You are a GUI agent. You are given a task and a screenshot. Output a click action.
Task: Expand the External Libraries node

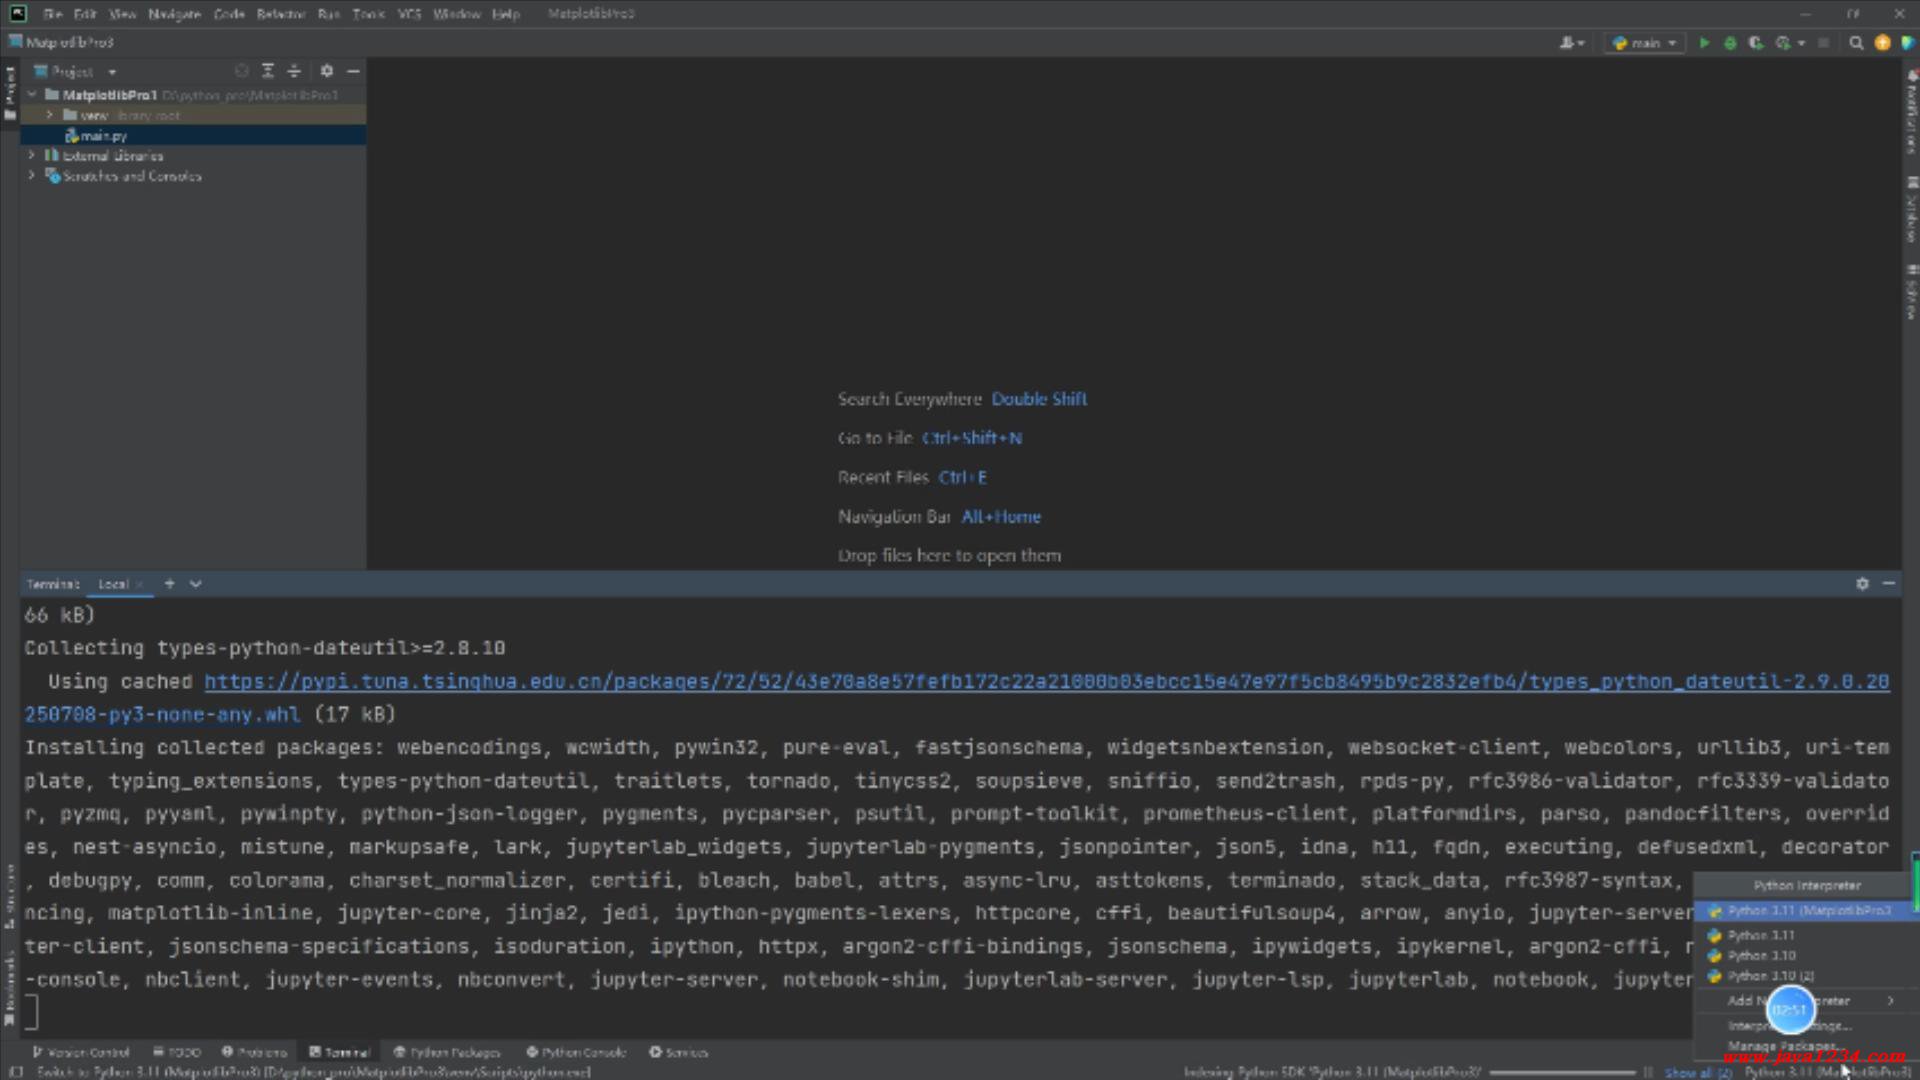32,156
